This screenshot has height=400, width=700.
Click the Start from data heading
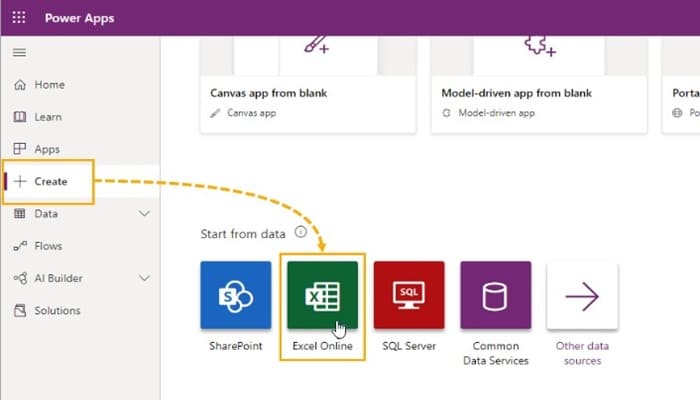(x=243, y=234)
